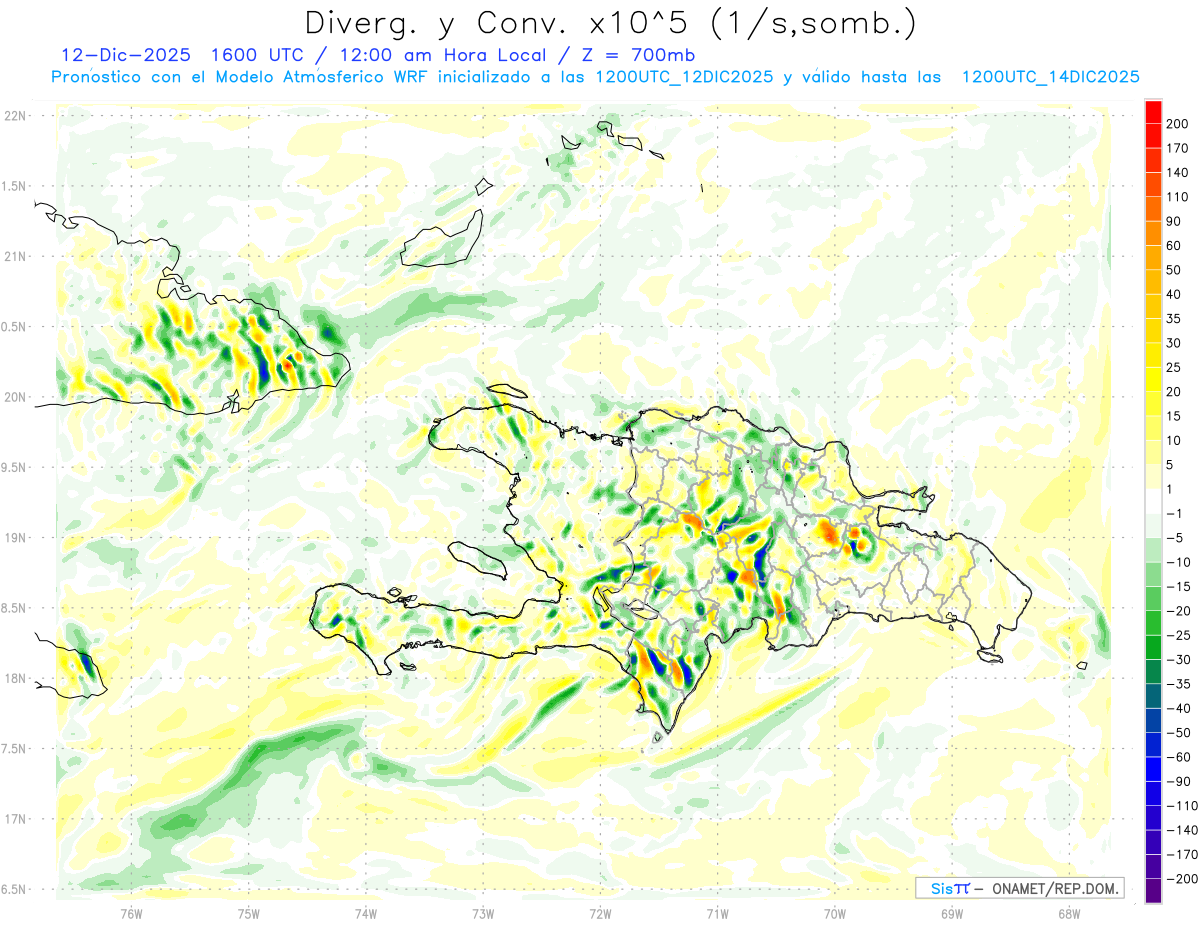The width and height of the screenshot is (1200, 927).
Task: Click the dark red swatch above 200
Action: 1153,112
